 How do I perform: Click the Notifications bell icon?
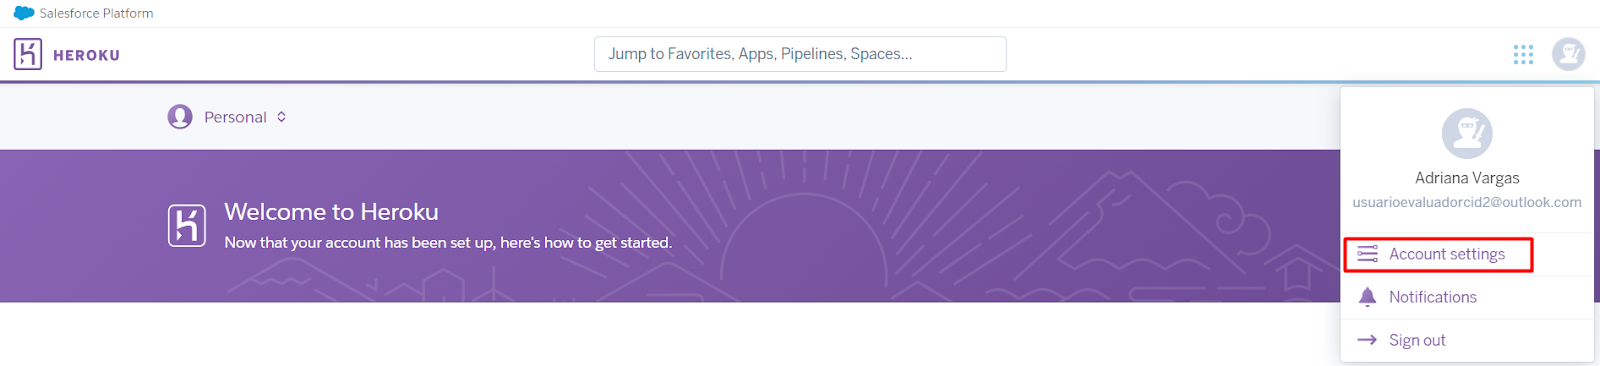pos(1367,297)
